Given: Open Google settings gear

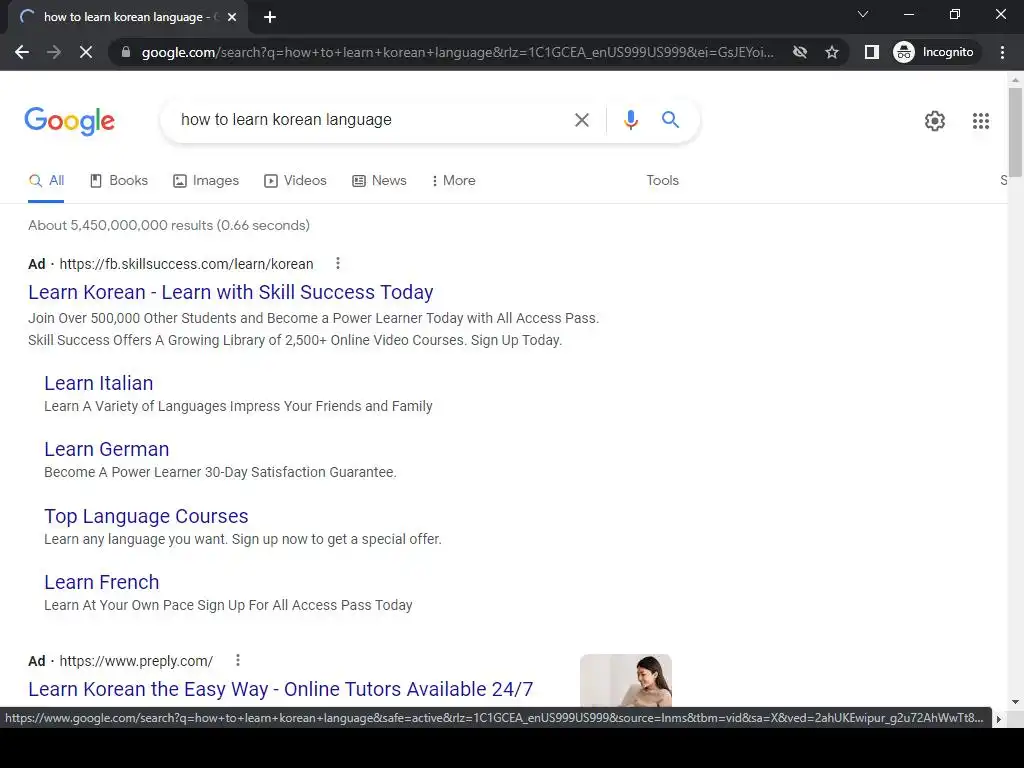Looking at the screenshot, I should click(935, 121).
